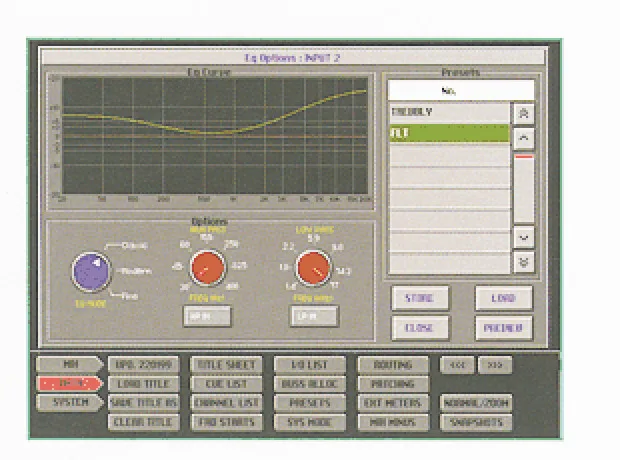
Task: Select the red highlighted mode tab
Action: [x=70, y=383]
